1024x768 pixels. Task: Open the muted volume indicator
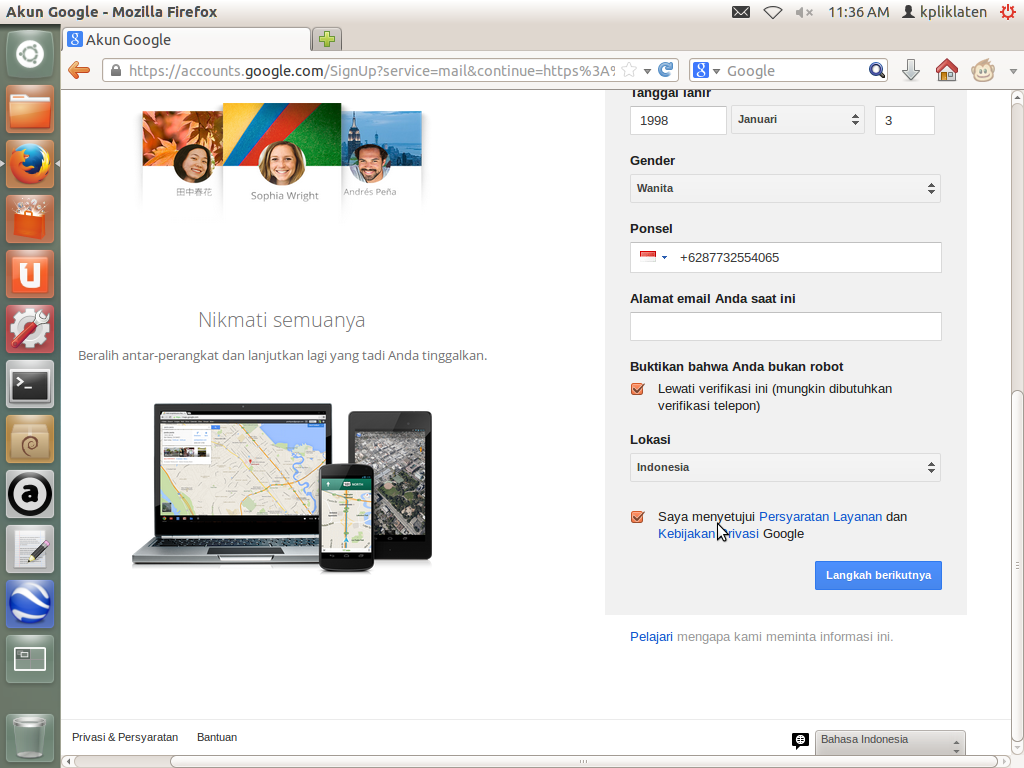pyautogui.click(x=804, y=12)
